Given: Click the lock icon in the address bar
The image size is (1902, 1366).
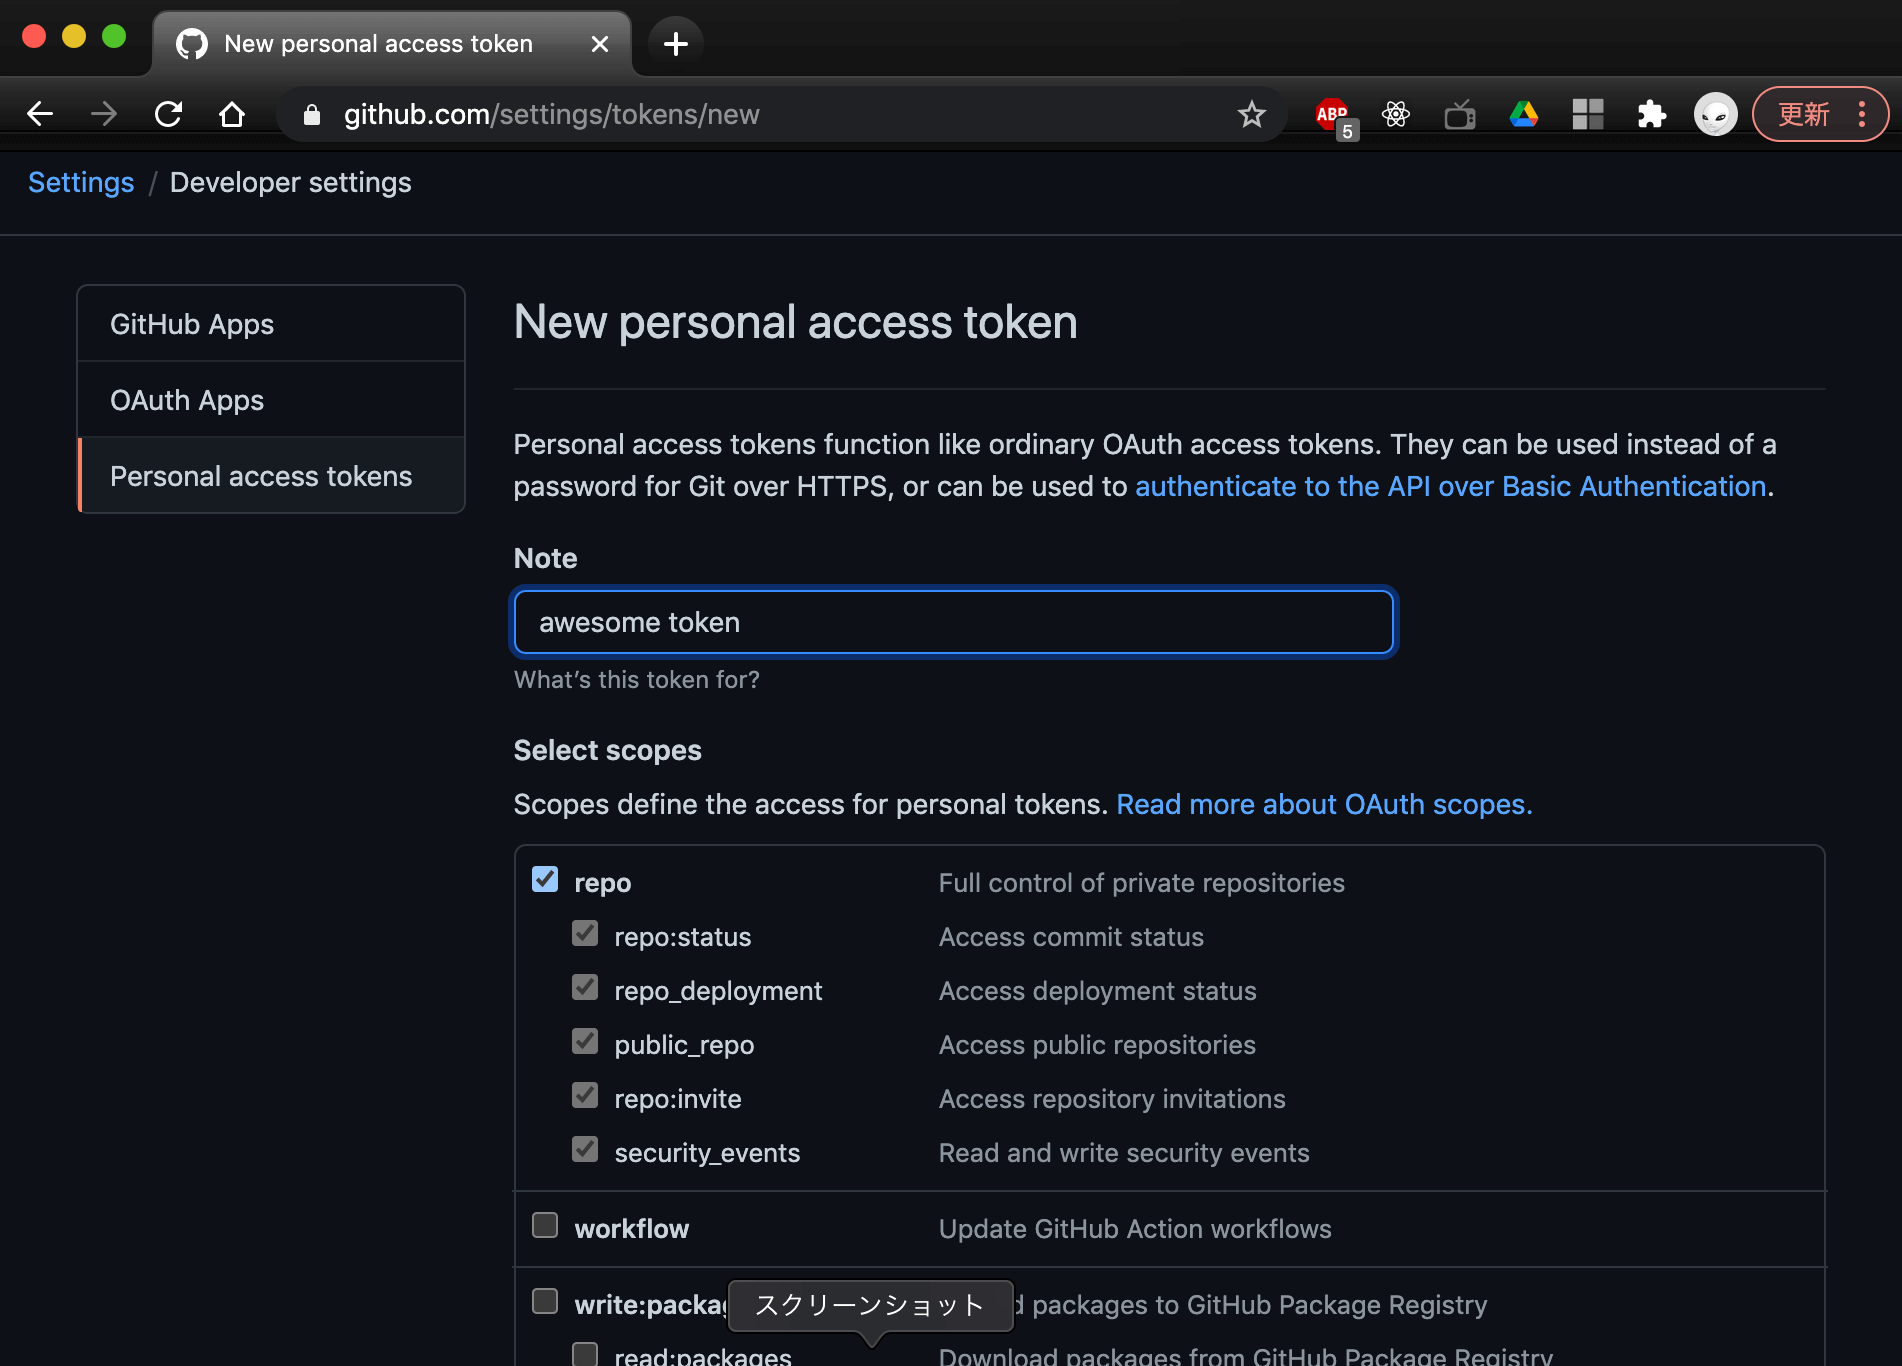Looking at the screenshot, I should (312, 115).
